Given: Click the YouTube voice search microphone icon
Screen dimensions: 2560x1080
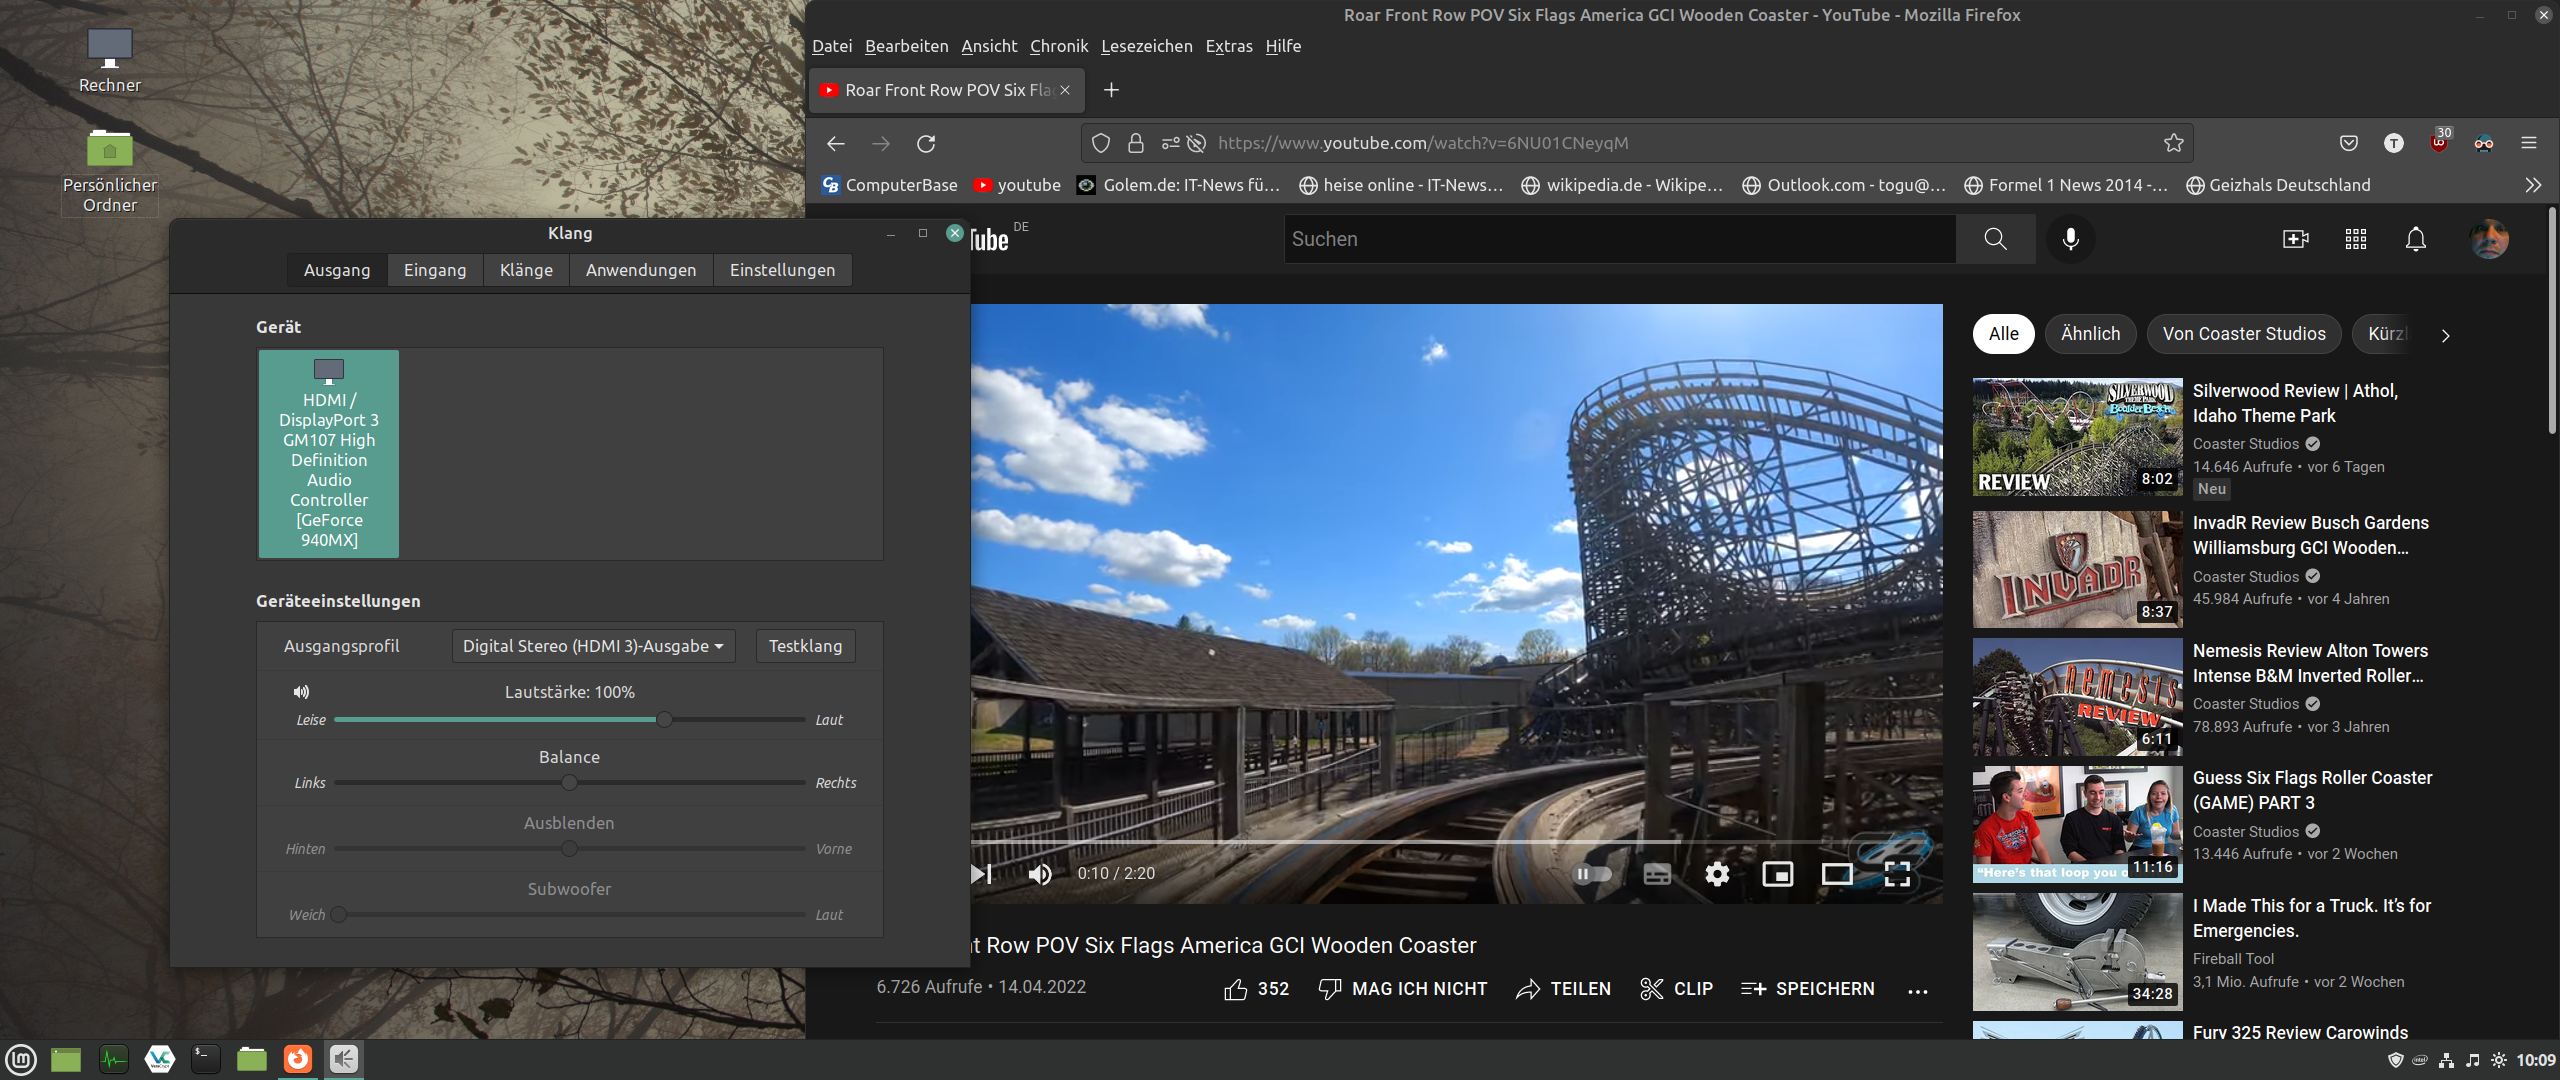Looking at the screenshot, I should (2070, 239).
